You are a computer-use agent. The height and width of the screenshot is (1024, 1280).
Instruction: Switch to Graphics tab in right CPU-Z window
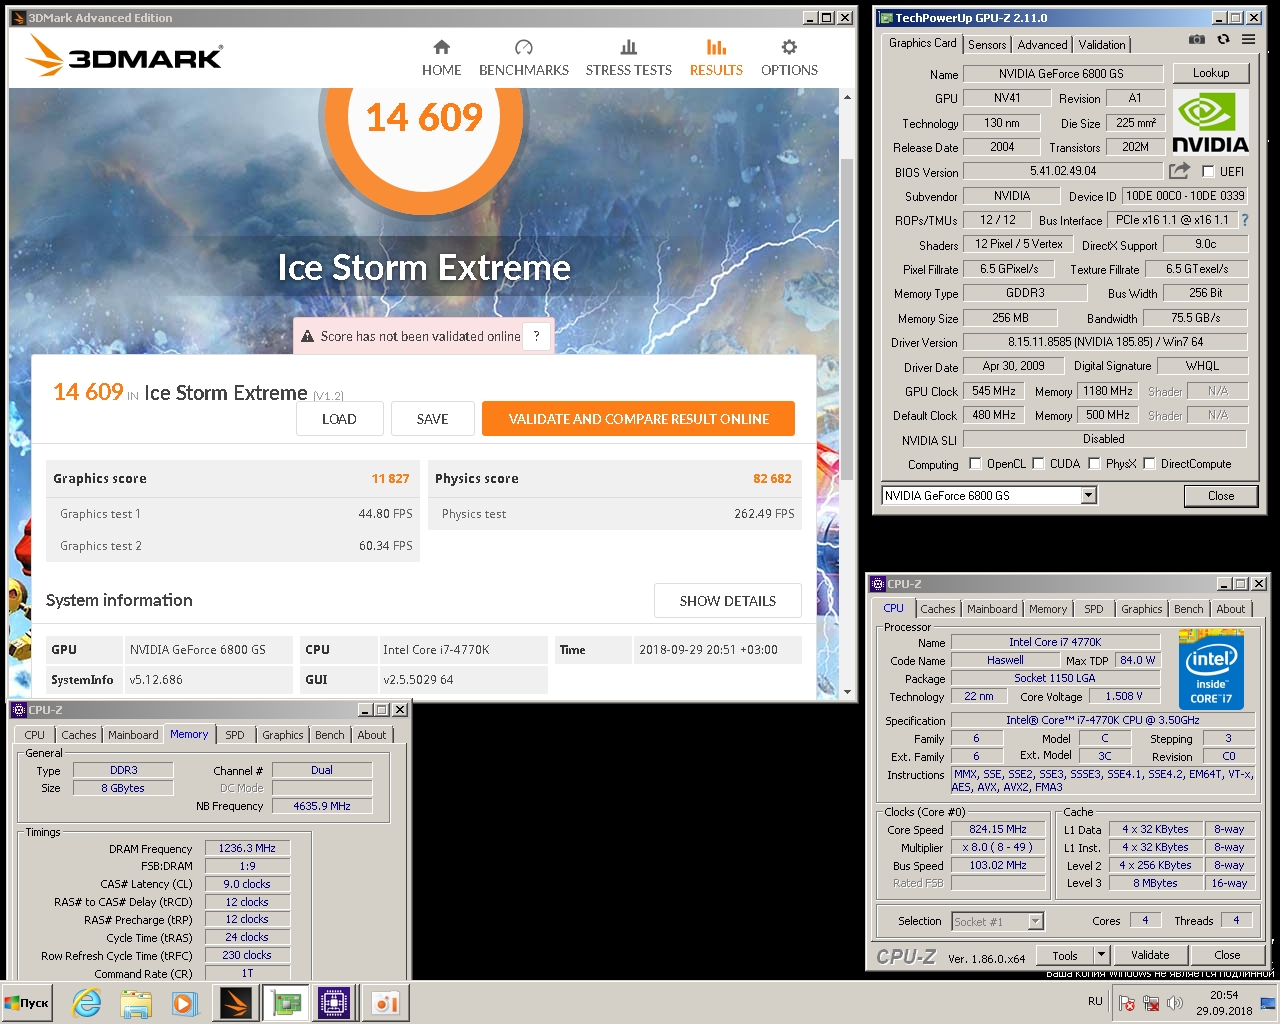(1142, 609)
